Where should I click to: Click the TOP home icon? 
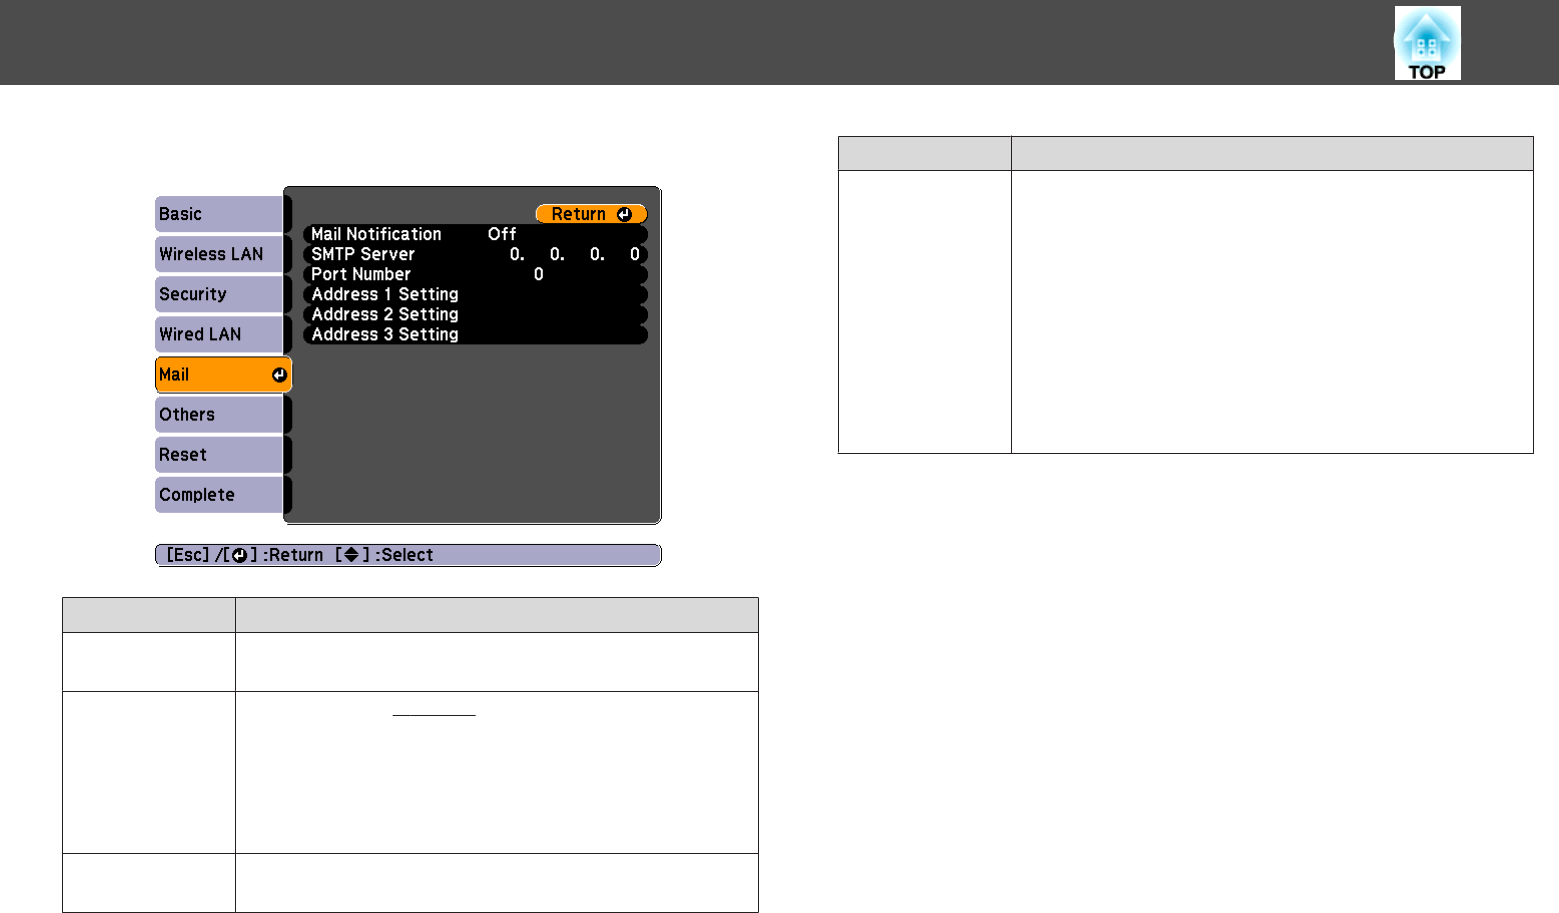(1427, 43)
